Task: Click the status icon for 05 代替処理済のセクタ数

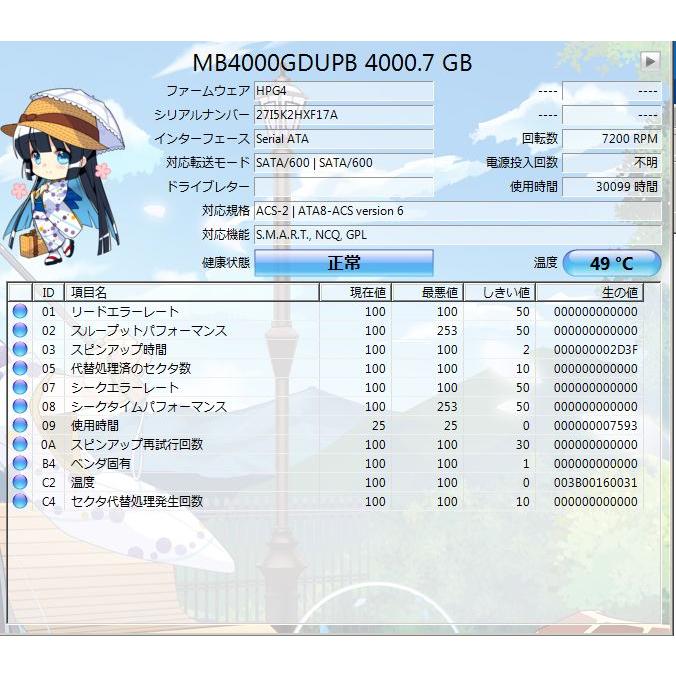Action: [x=20, y=368]
